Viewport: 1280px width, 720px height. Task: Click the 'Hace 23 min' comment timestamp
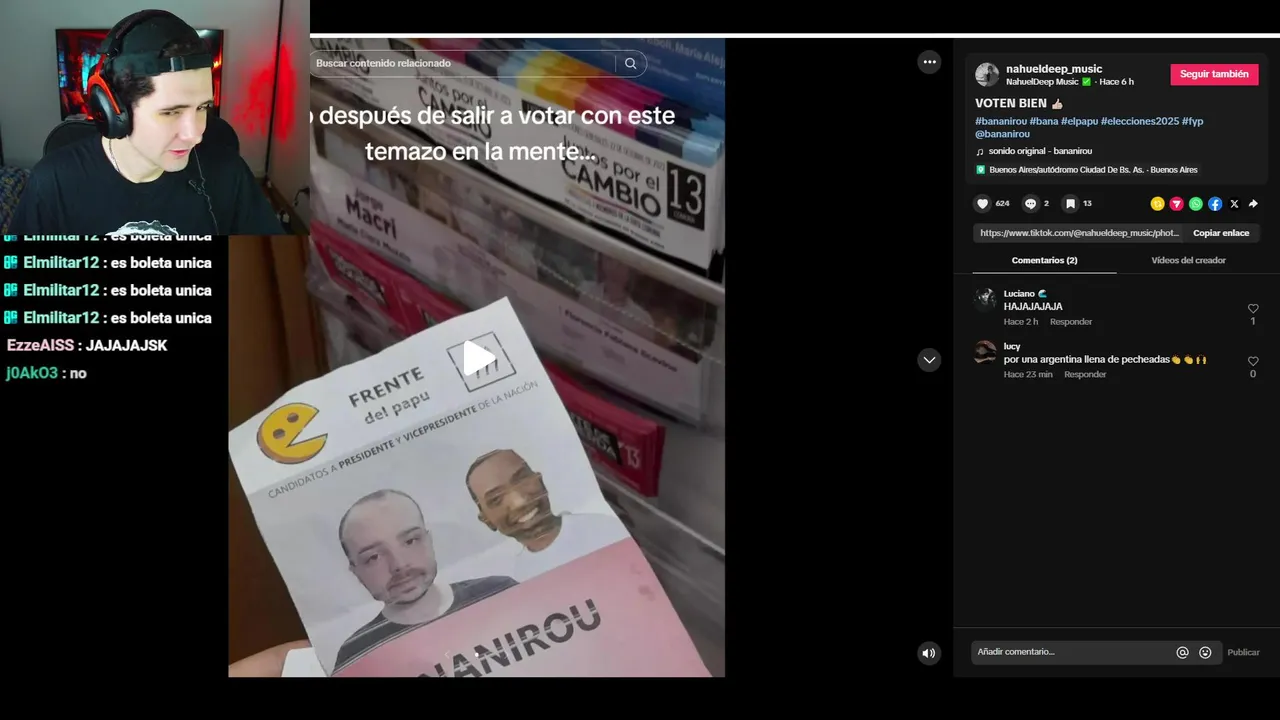coord(1028,374)
